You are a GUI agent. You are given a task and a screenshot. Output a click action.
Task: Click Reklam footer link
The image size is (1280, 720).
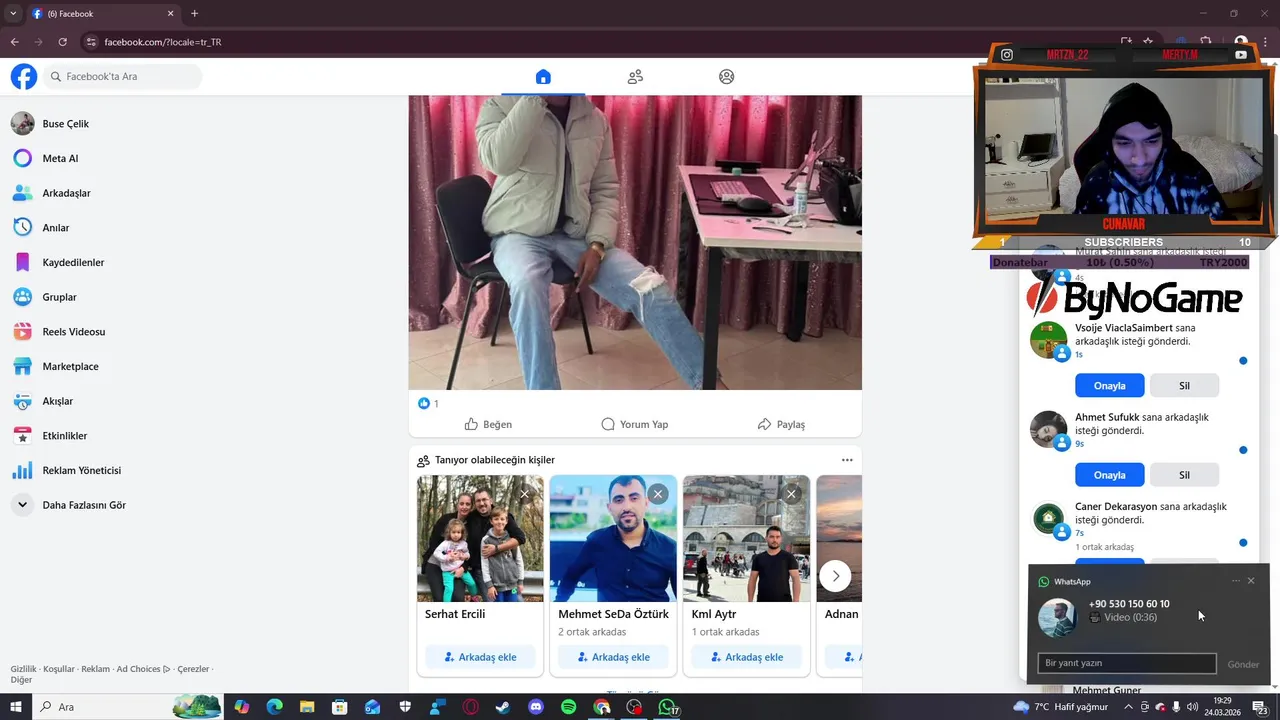(x=96, y=669)
